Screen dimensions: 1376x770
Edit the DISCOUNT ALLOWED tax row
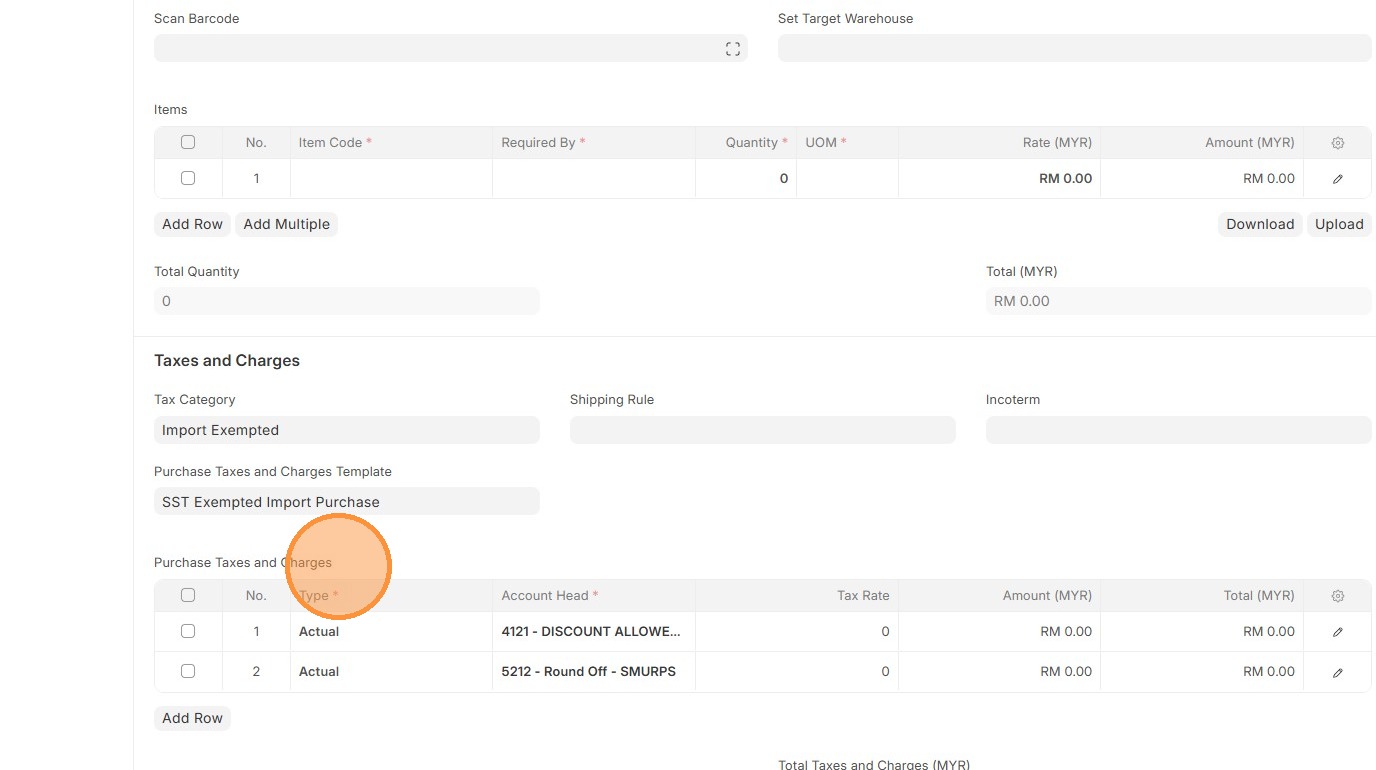tap(1337, 632)
